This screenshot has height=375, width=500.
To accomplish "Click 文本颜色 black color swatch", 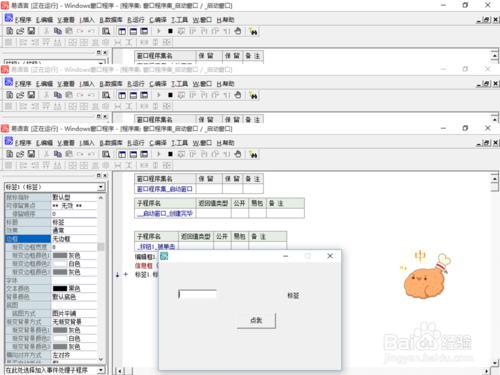I will tap(60, 289).
